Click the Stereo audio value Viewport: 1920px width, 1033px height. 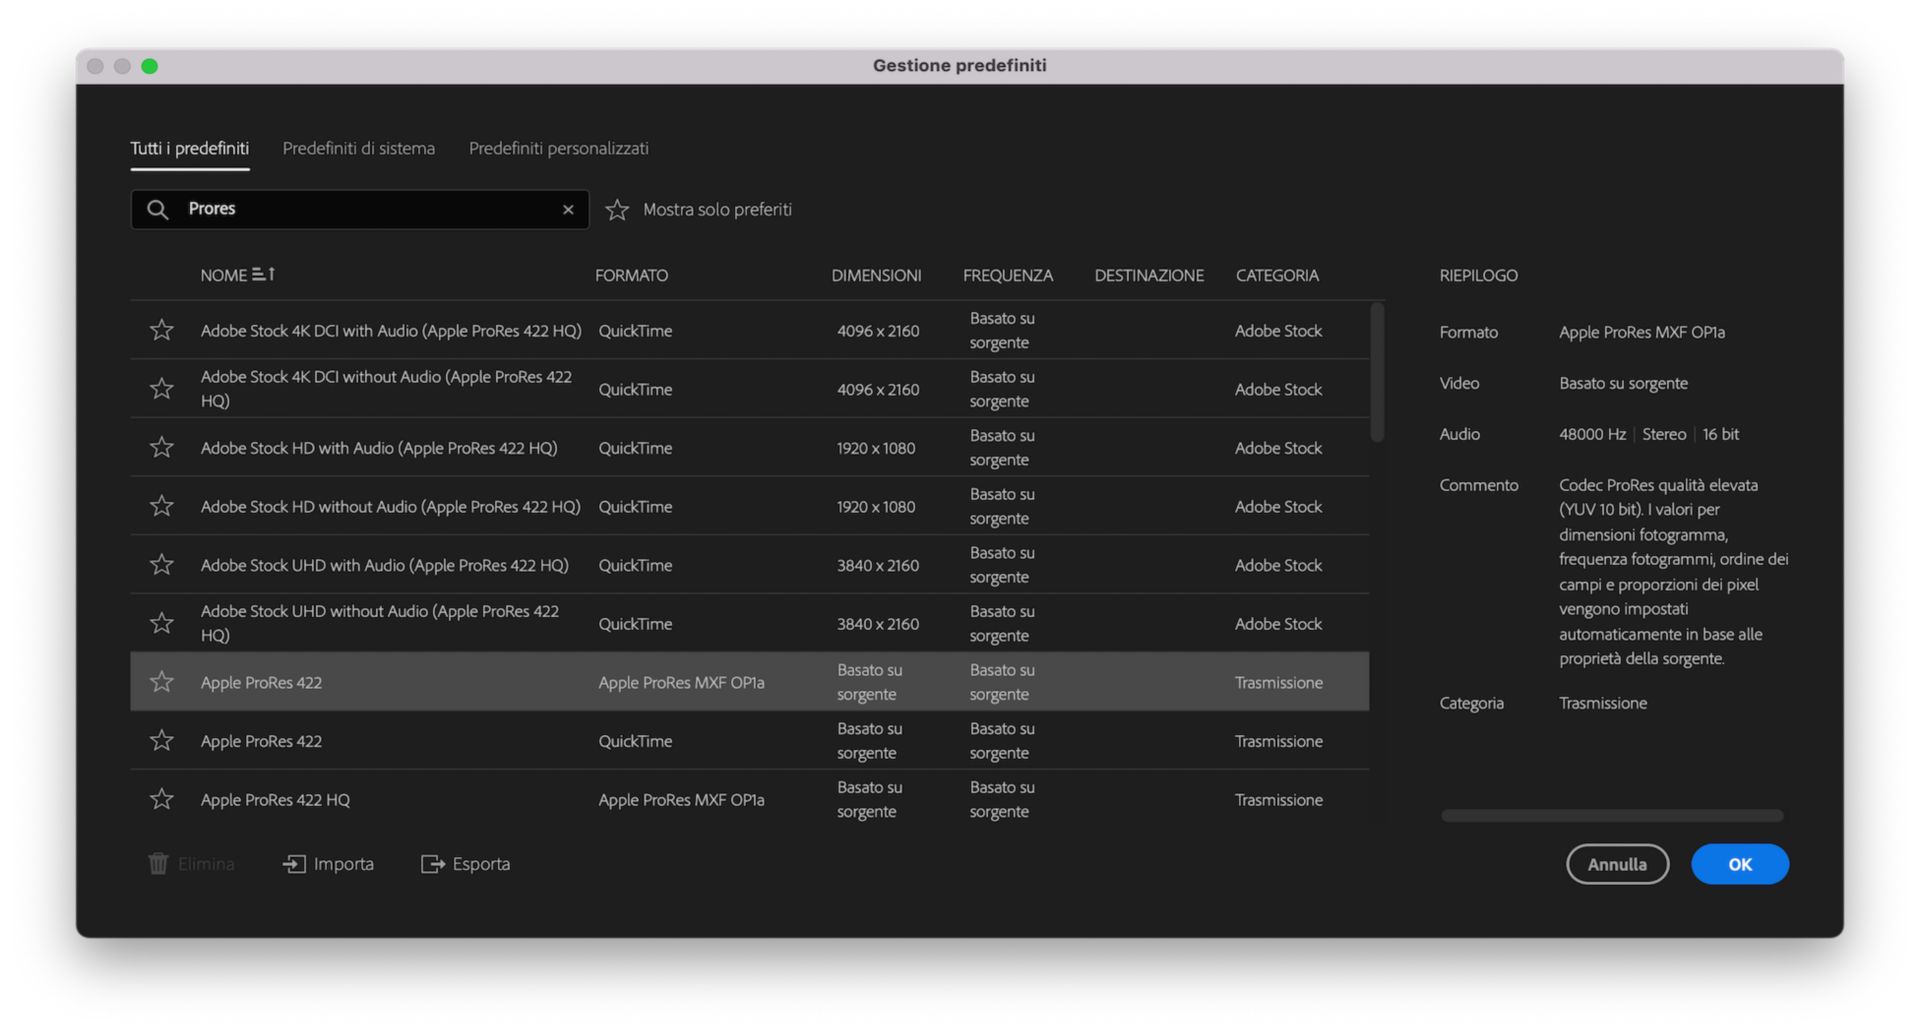[1664, 434]
